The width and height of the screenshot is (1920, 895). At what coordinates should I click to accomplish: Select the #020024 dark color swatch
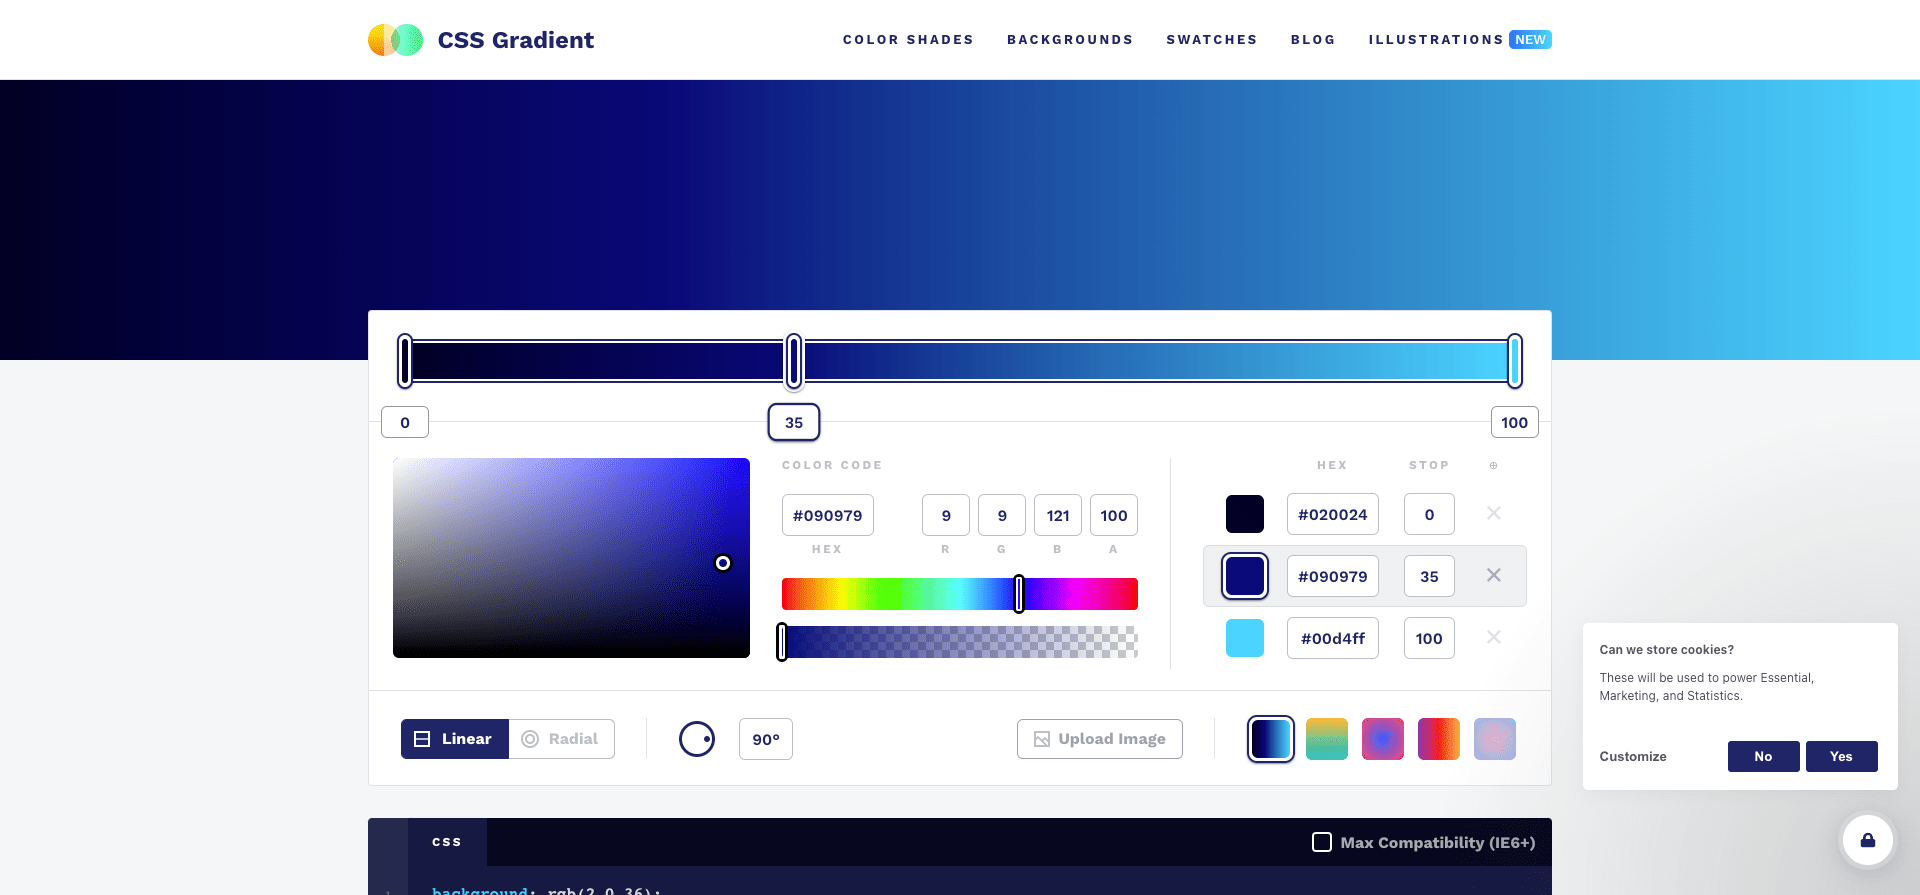pos(1245,514)
